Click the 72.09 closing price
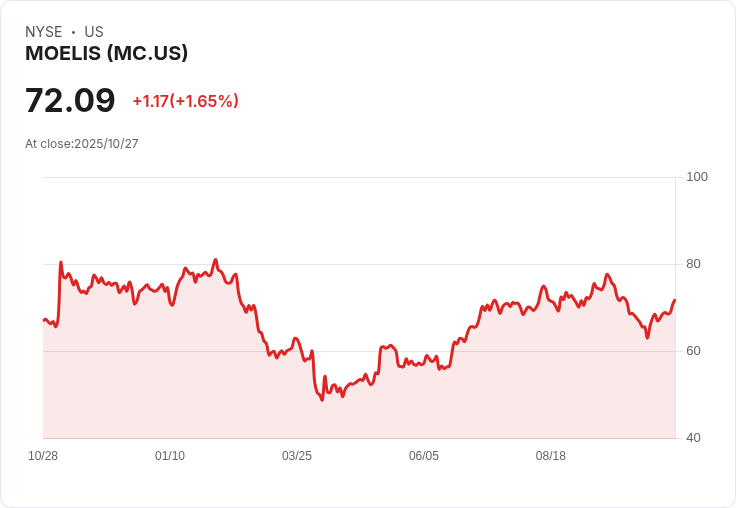736x508 pixels. [70, 101]
